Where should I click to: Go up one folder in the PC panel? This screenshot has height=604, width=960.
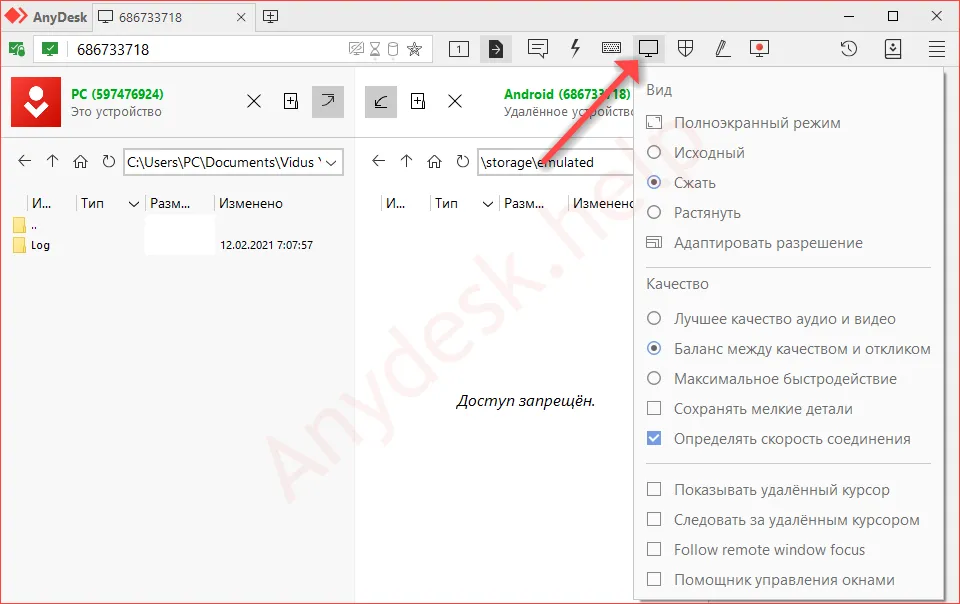[x=53, y=162]
